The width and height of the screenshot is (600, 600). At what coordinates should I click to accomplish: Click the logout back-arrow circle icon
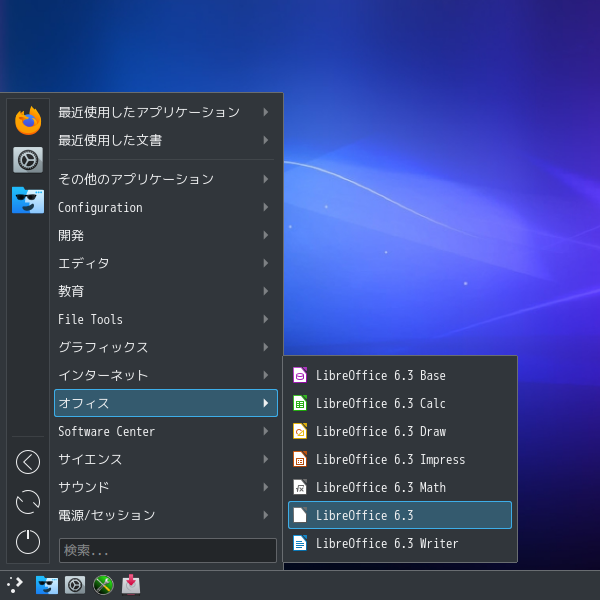28,462
